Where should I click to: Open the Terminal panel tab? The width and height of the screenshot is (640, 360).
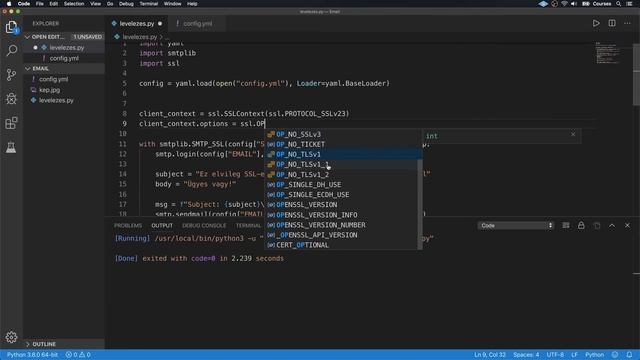pos(248,225)
